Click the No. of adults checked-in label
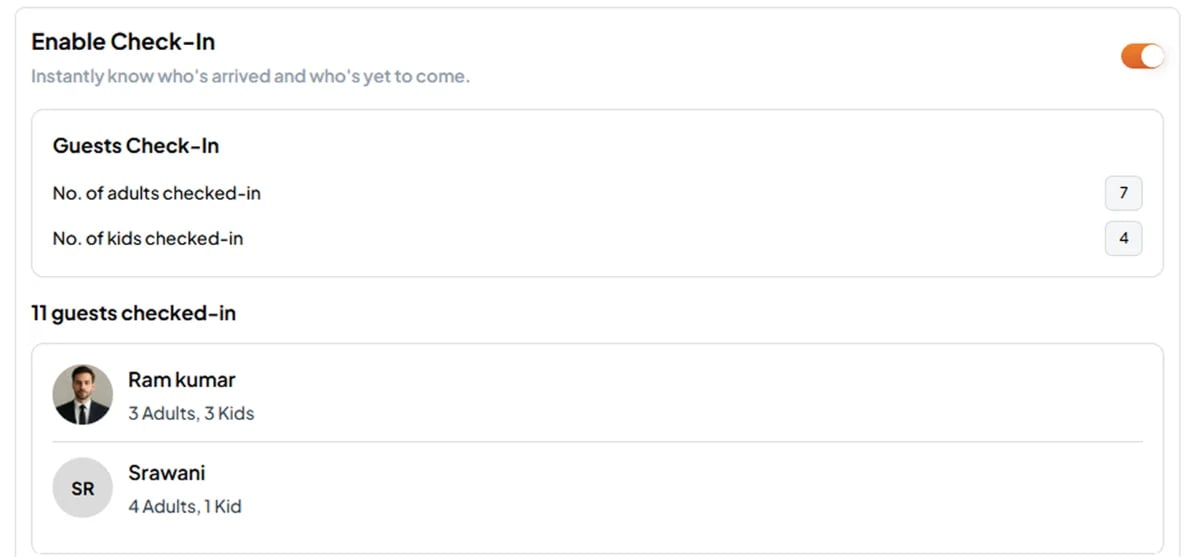 tap(156, 193)
